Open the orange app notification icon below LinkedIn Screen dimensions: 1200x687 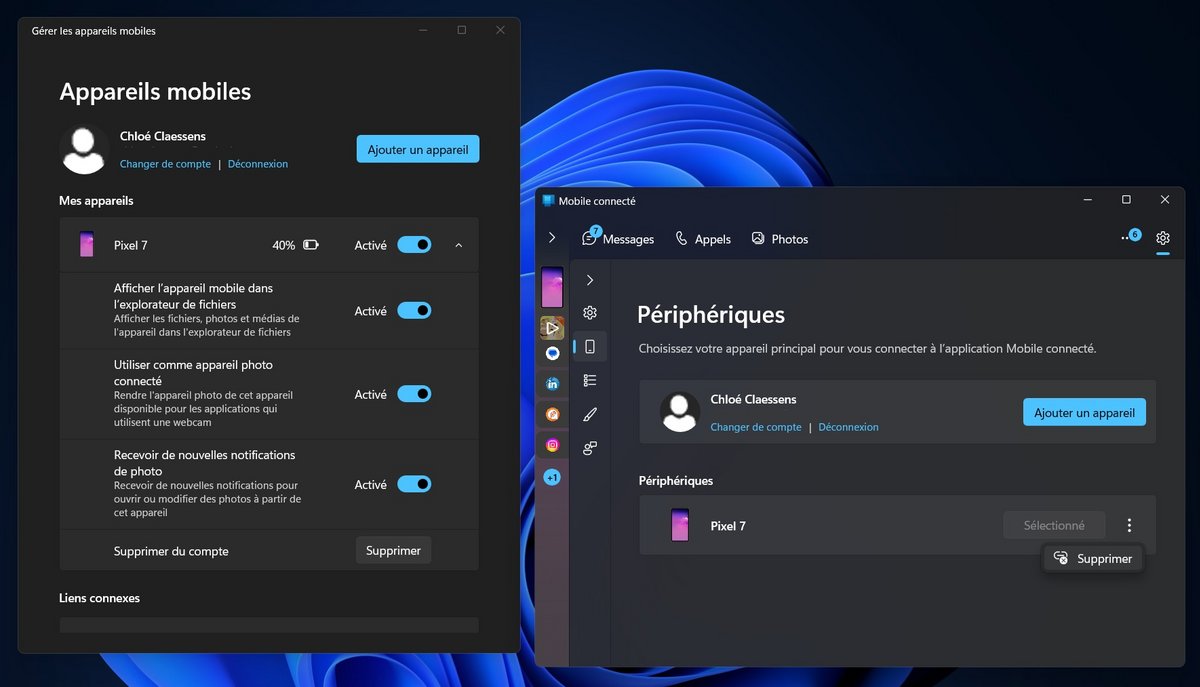(552, 414)
